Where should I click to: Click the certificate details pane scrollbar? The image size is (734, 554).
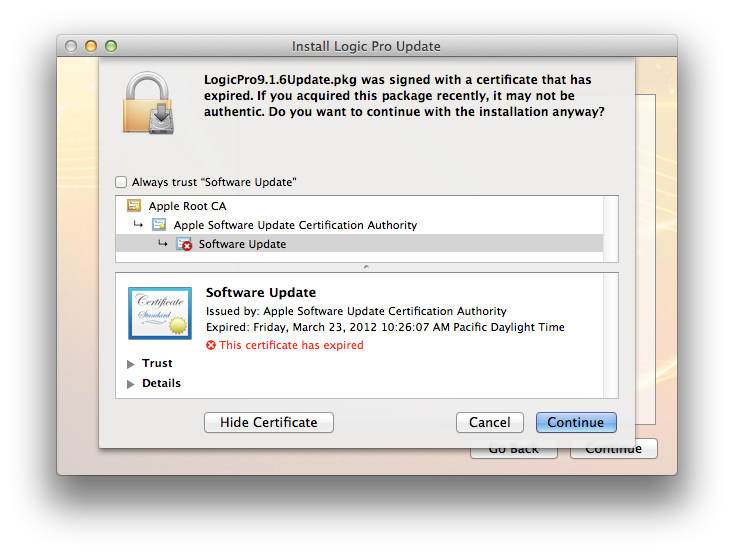point(610,335)
